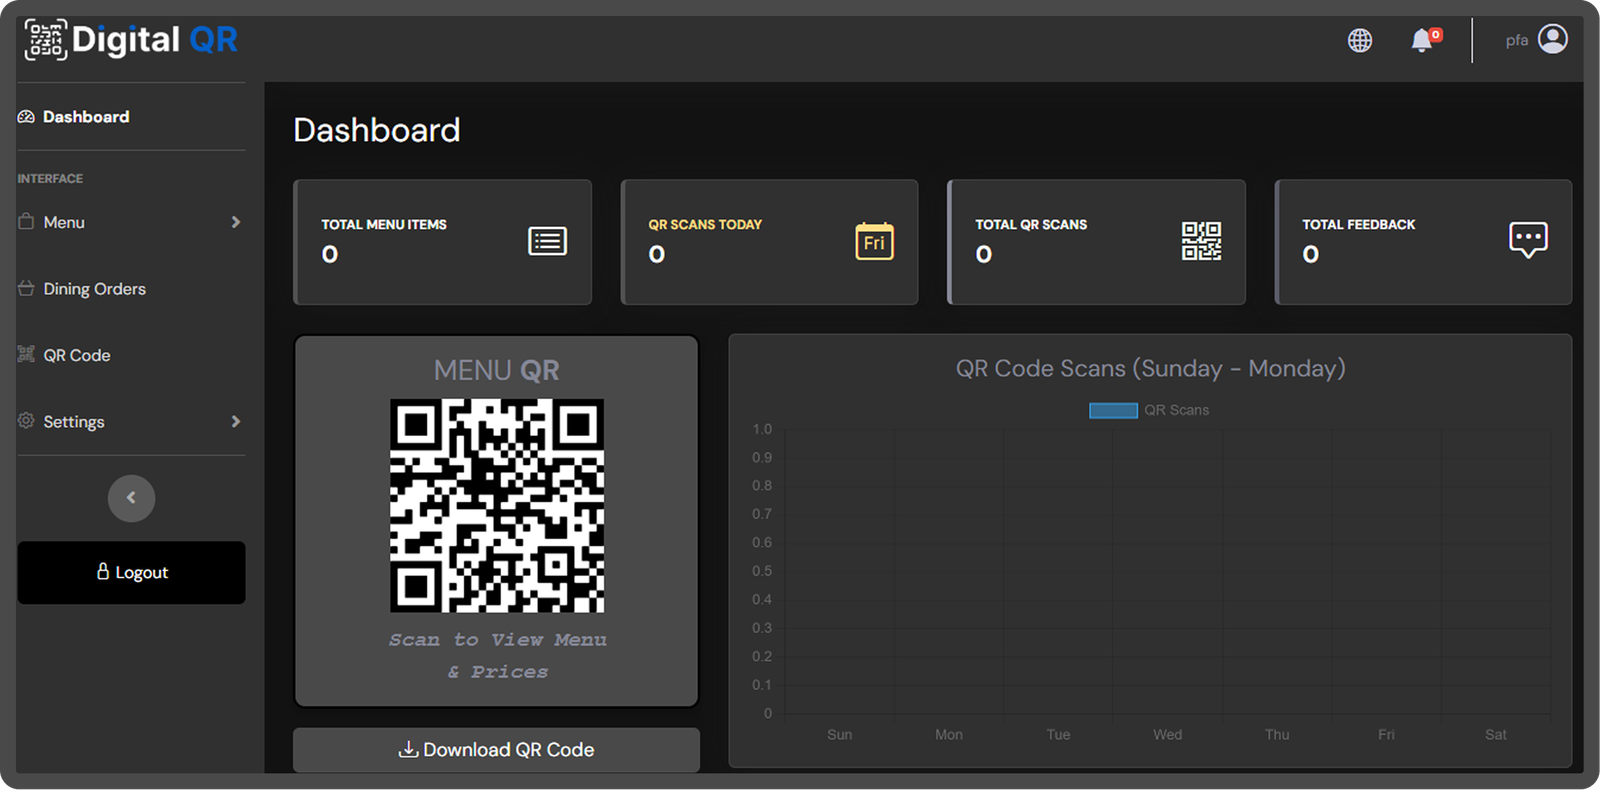Click the Menu QR code image

497,506
